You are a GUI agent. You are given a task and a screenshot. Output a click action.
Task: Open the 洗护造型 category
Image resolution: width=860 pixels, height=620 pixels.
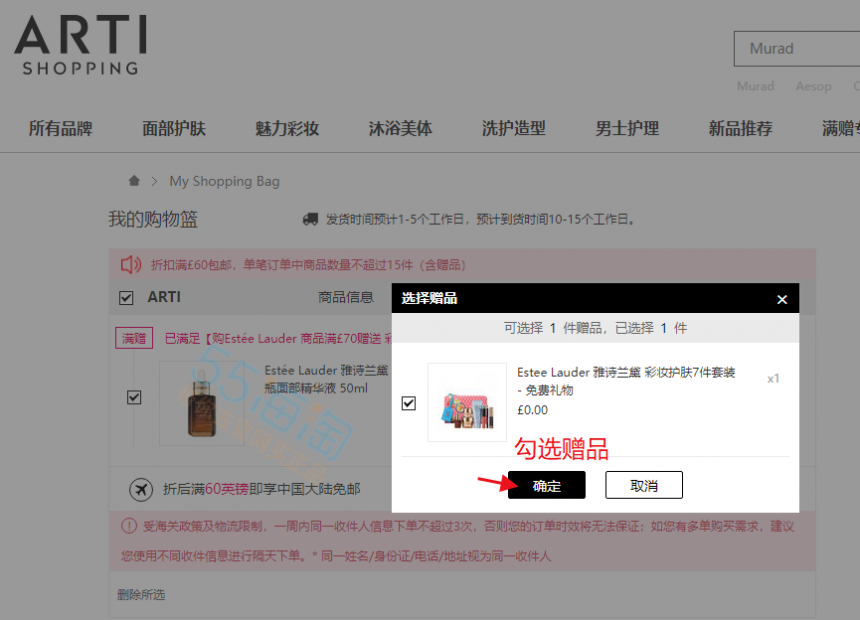pyautogui.click(x=514, y=128)
